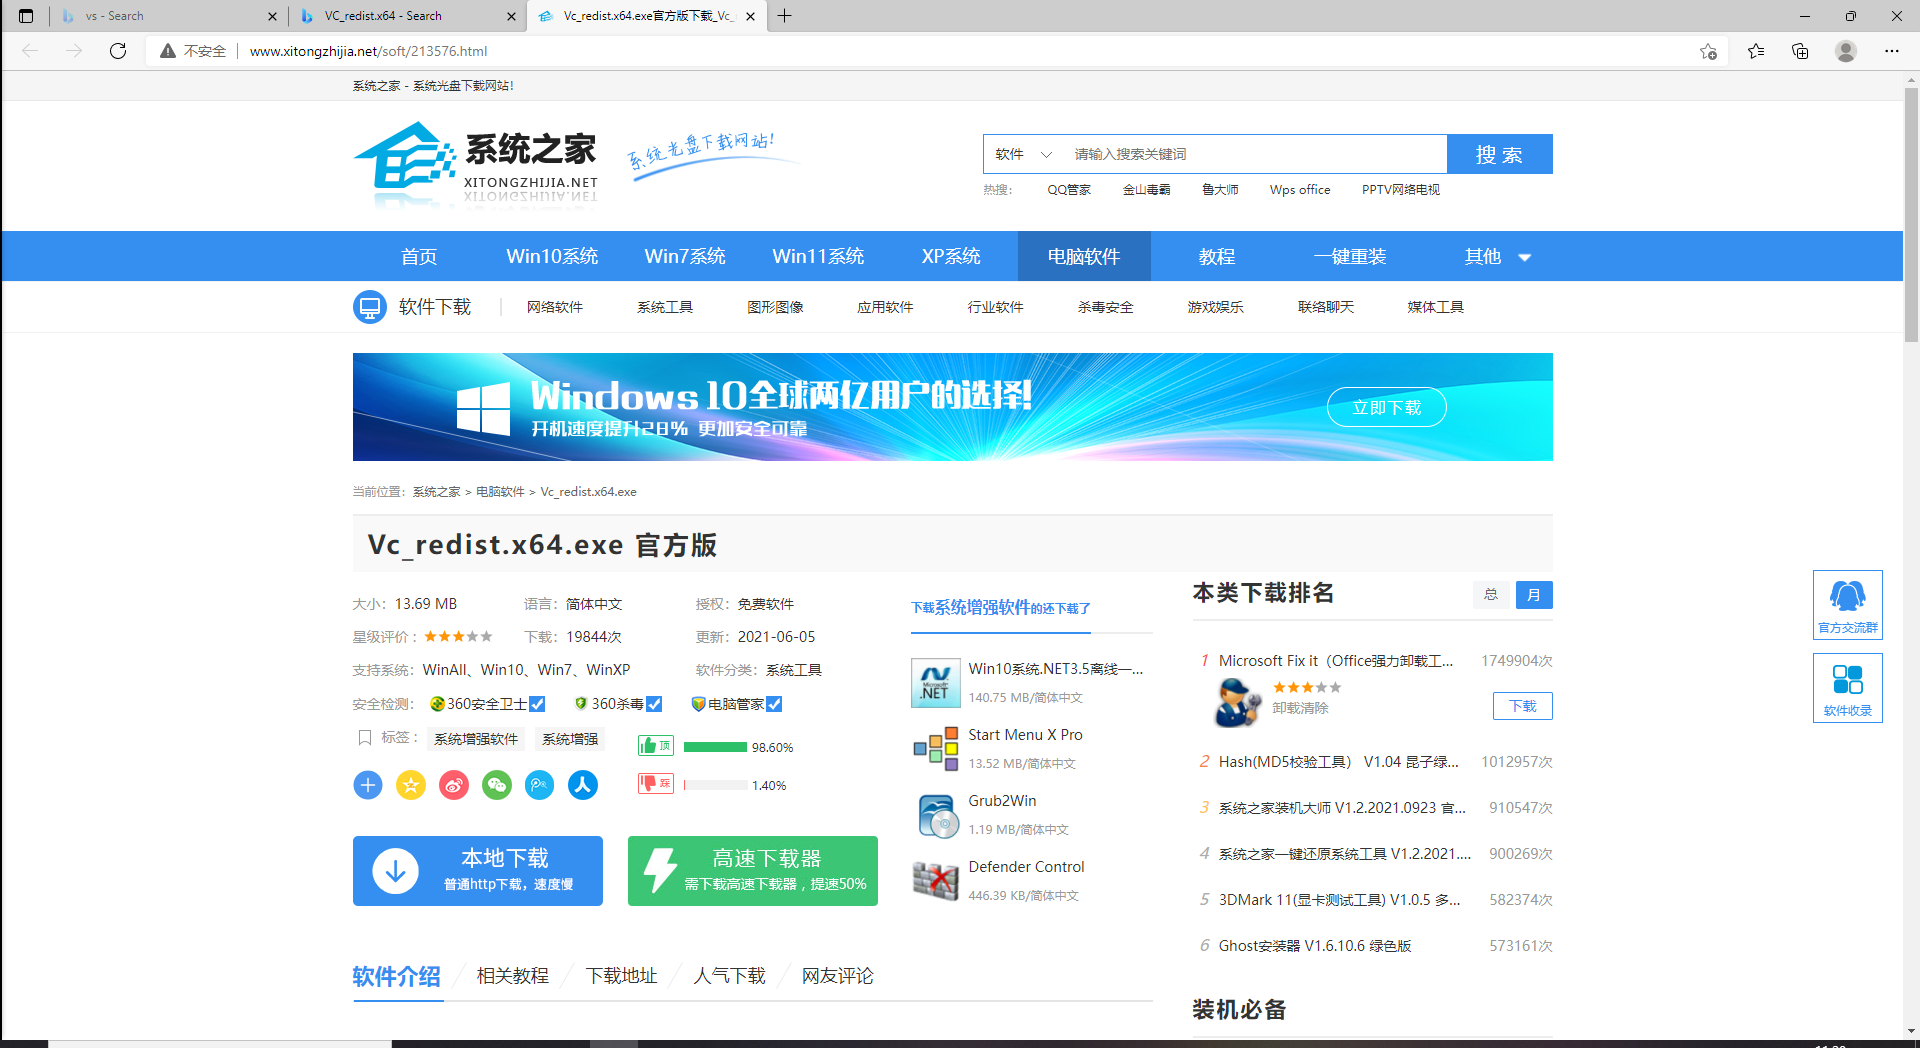Click the thumbs-up 顶 vote icon
The width and height of the screenshot is (1920, 1048).
coord(656,746)
